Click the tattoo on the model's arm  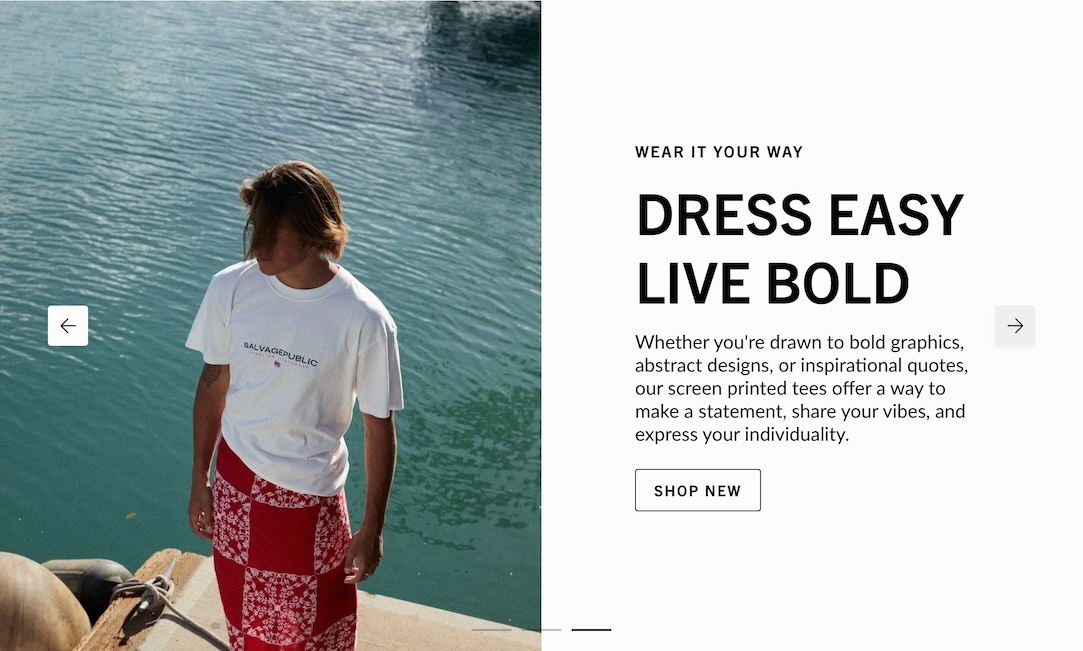pos(211,375)
